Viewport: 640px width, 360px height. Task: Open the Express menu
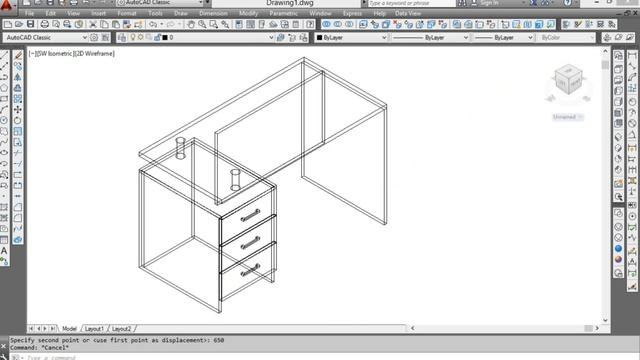coord(352,13)
